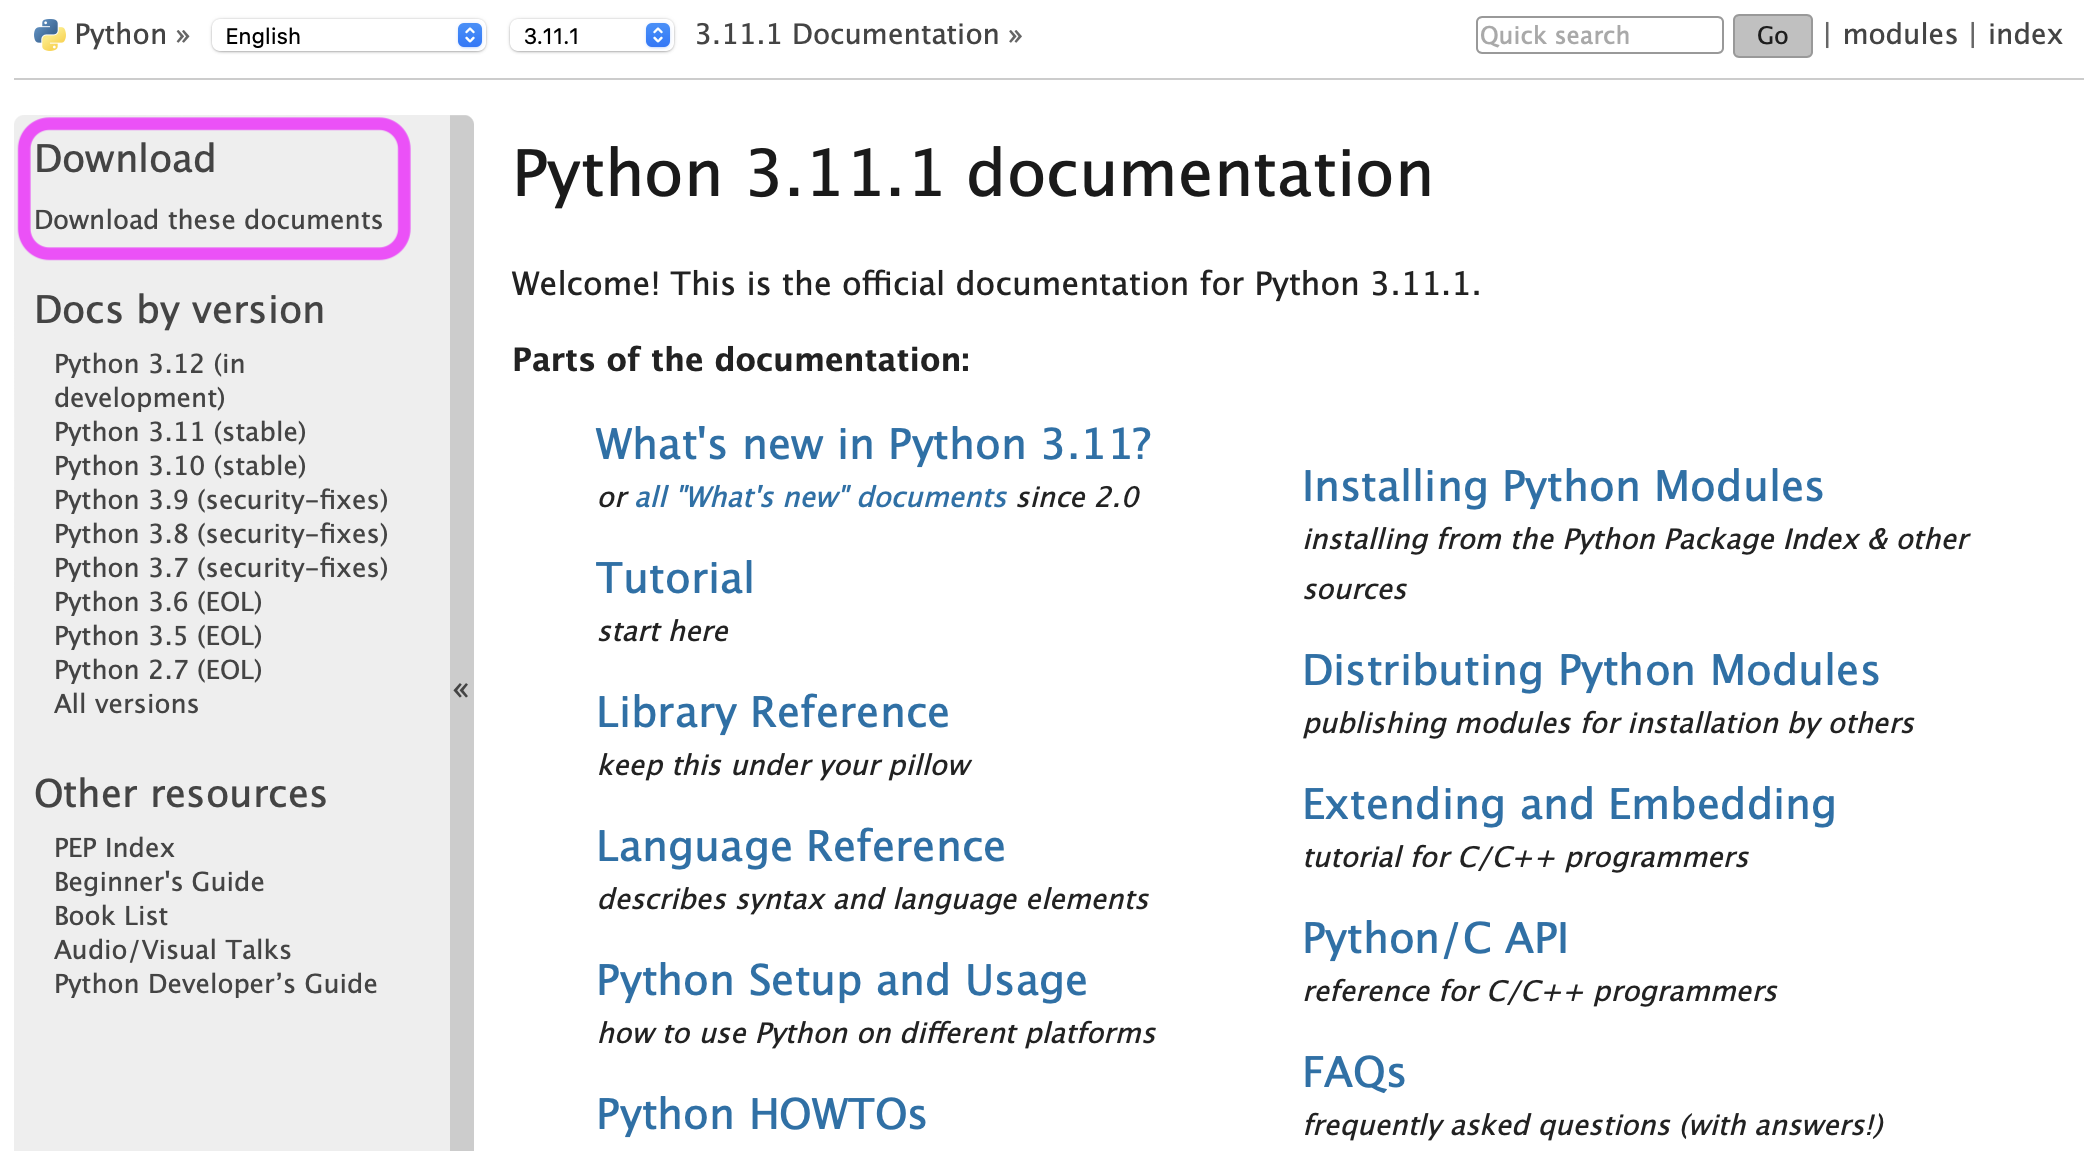Open 3.11.1 Documentation breadcrumb link

pyautogui.click(x=847, y=35)
